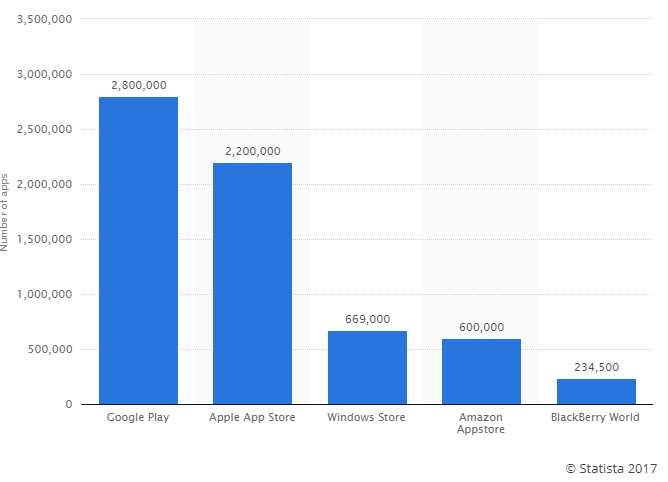Select the Apple App Store bar
The image size is (668, 482).
[x=252, y=283]
